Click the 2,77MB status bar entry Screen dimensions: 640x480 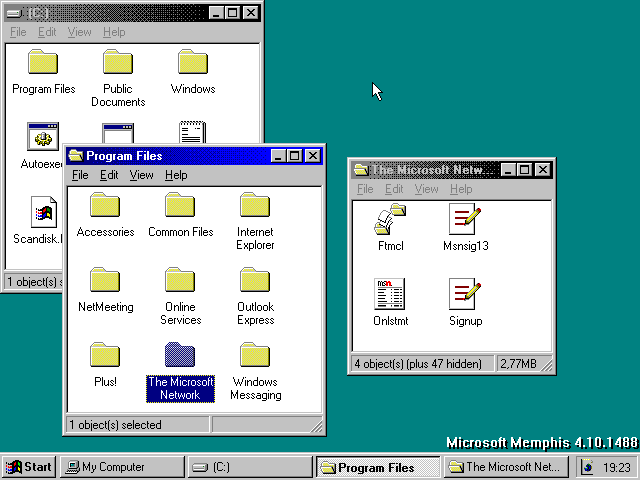[x=518, y=364]
